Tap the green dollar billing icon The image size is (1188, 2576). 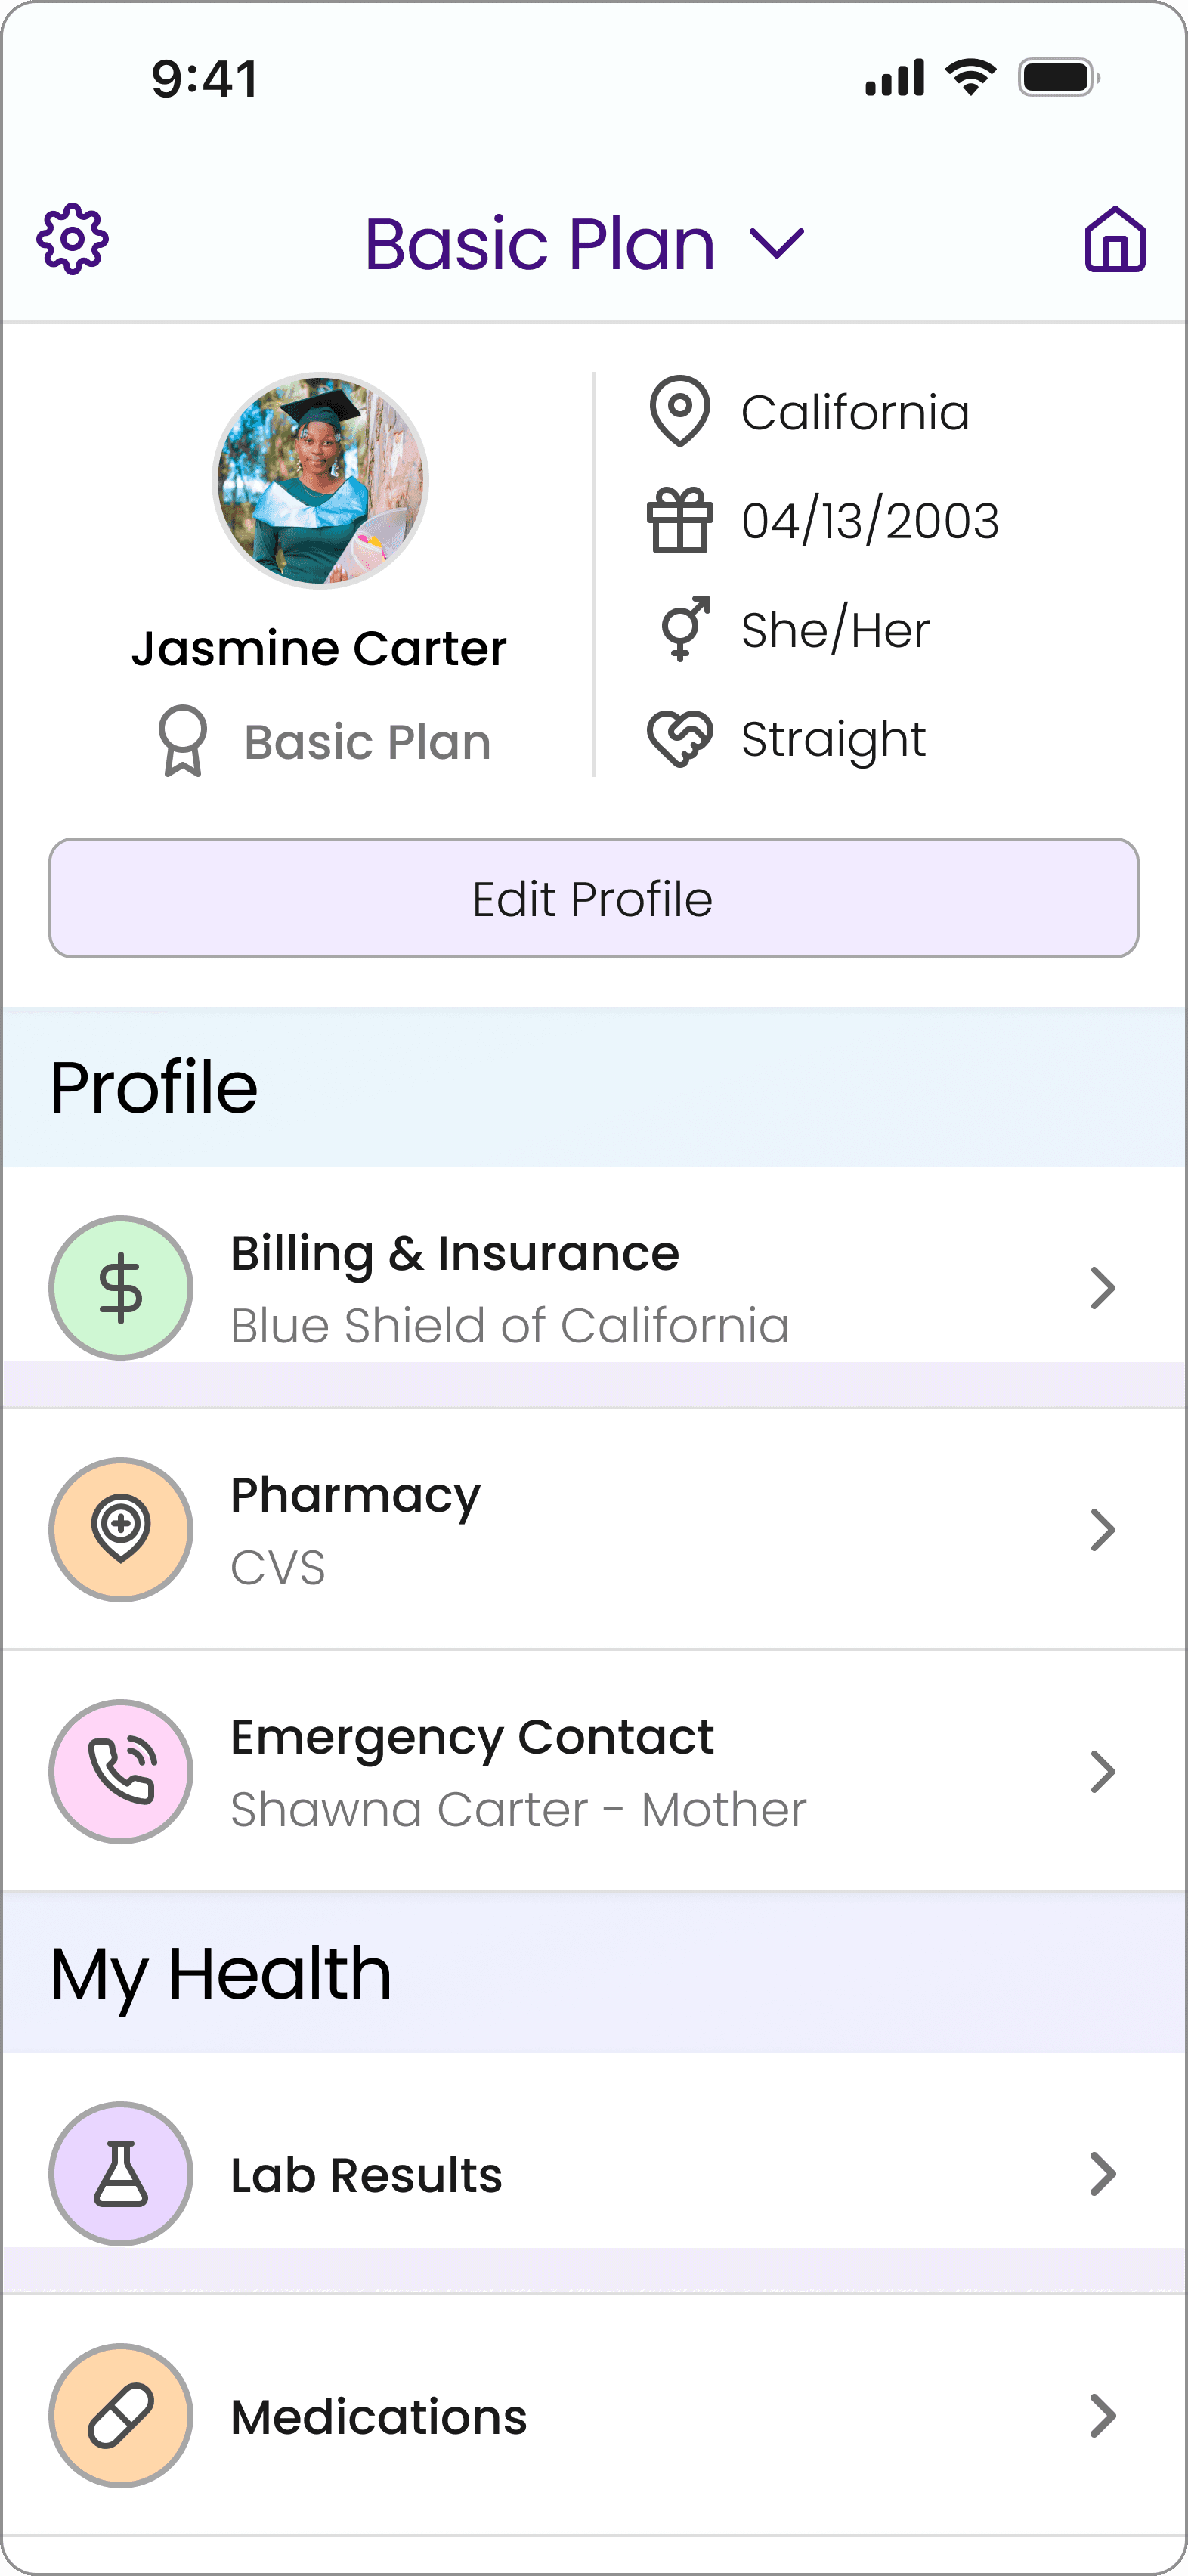point(121,1287)
